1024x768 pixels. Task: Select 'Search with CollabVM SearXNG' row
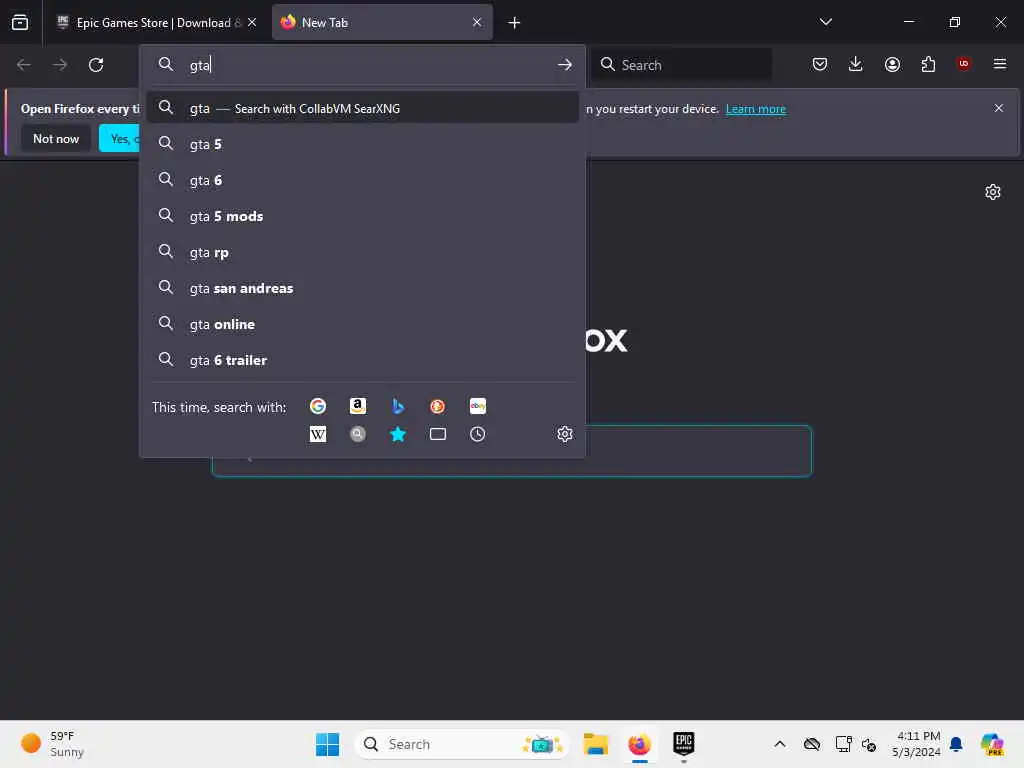pos(362,108)
